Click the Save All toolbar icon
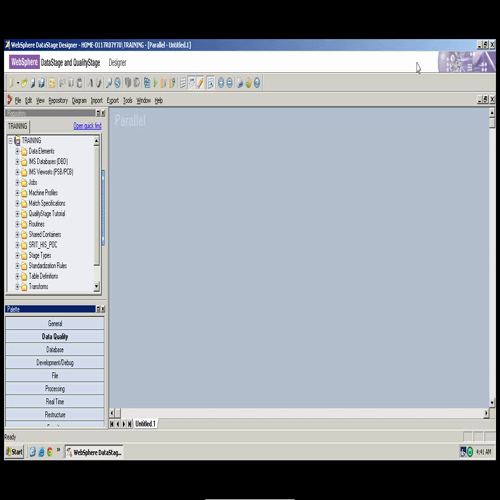The image size is (500, 500). 41,83
